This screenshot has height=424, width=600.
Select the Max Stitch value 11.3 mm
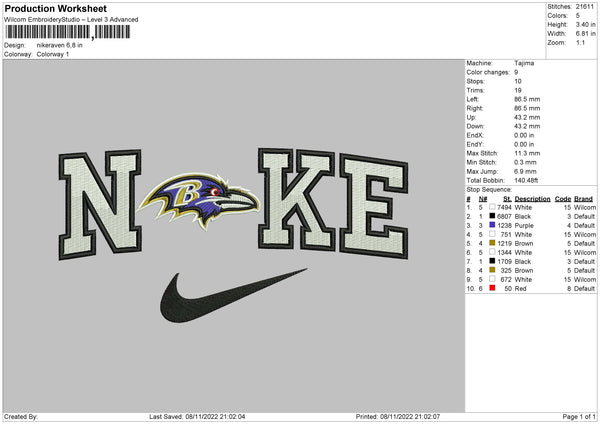527,153
